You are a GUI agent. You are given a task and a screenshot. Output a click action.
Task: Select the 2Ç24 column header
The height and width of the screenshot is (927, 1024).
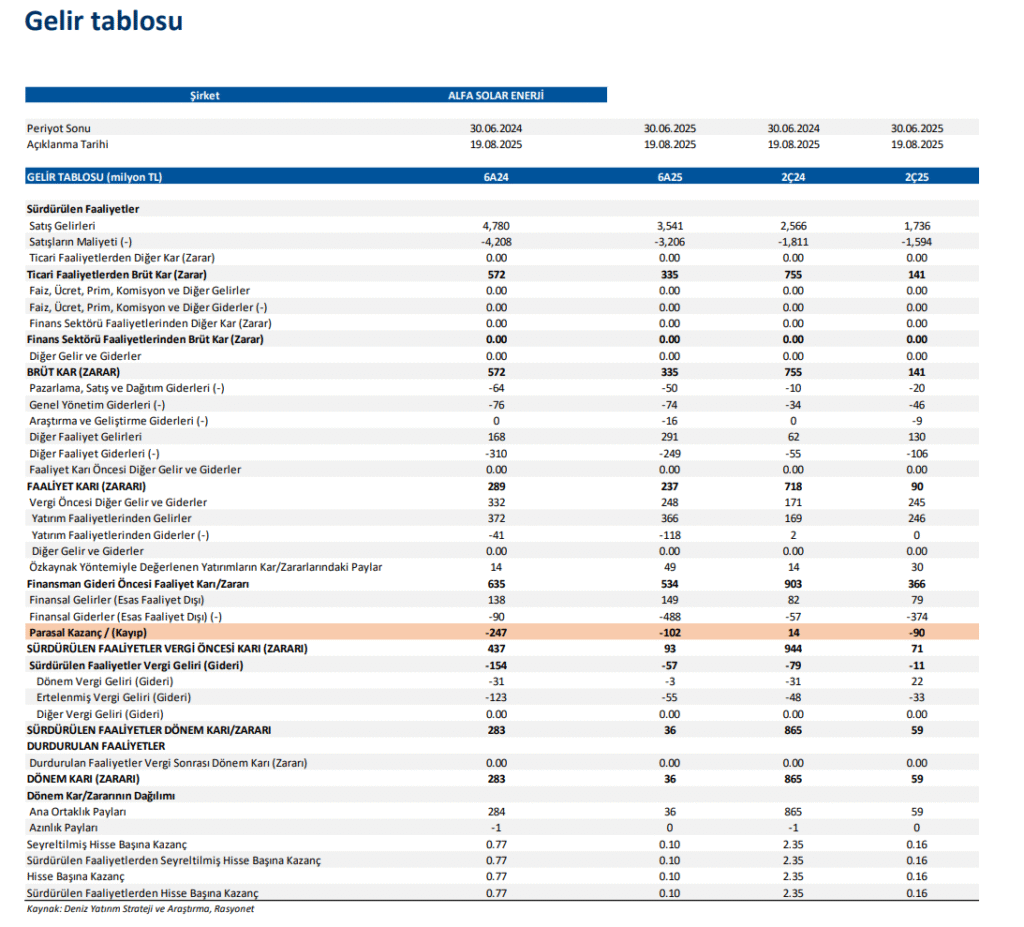[793, 177]
